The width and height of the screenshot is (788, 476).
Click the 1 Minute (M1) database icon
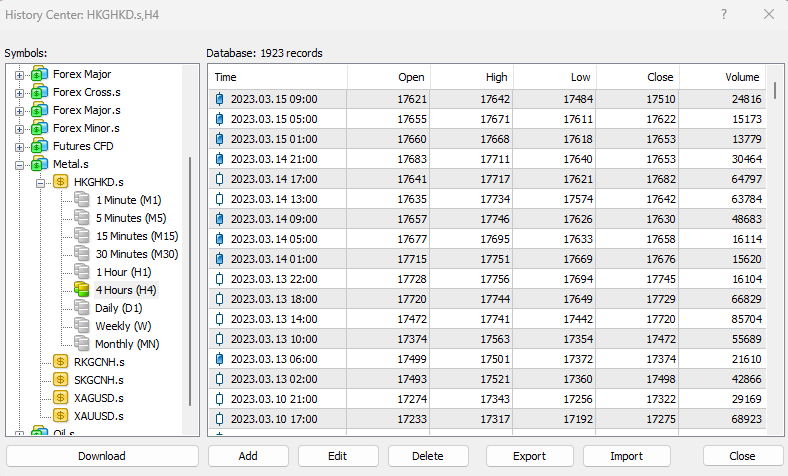point(82,200)
